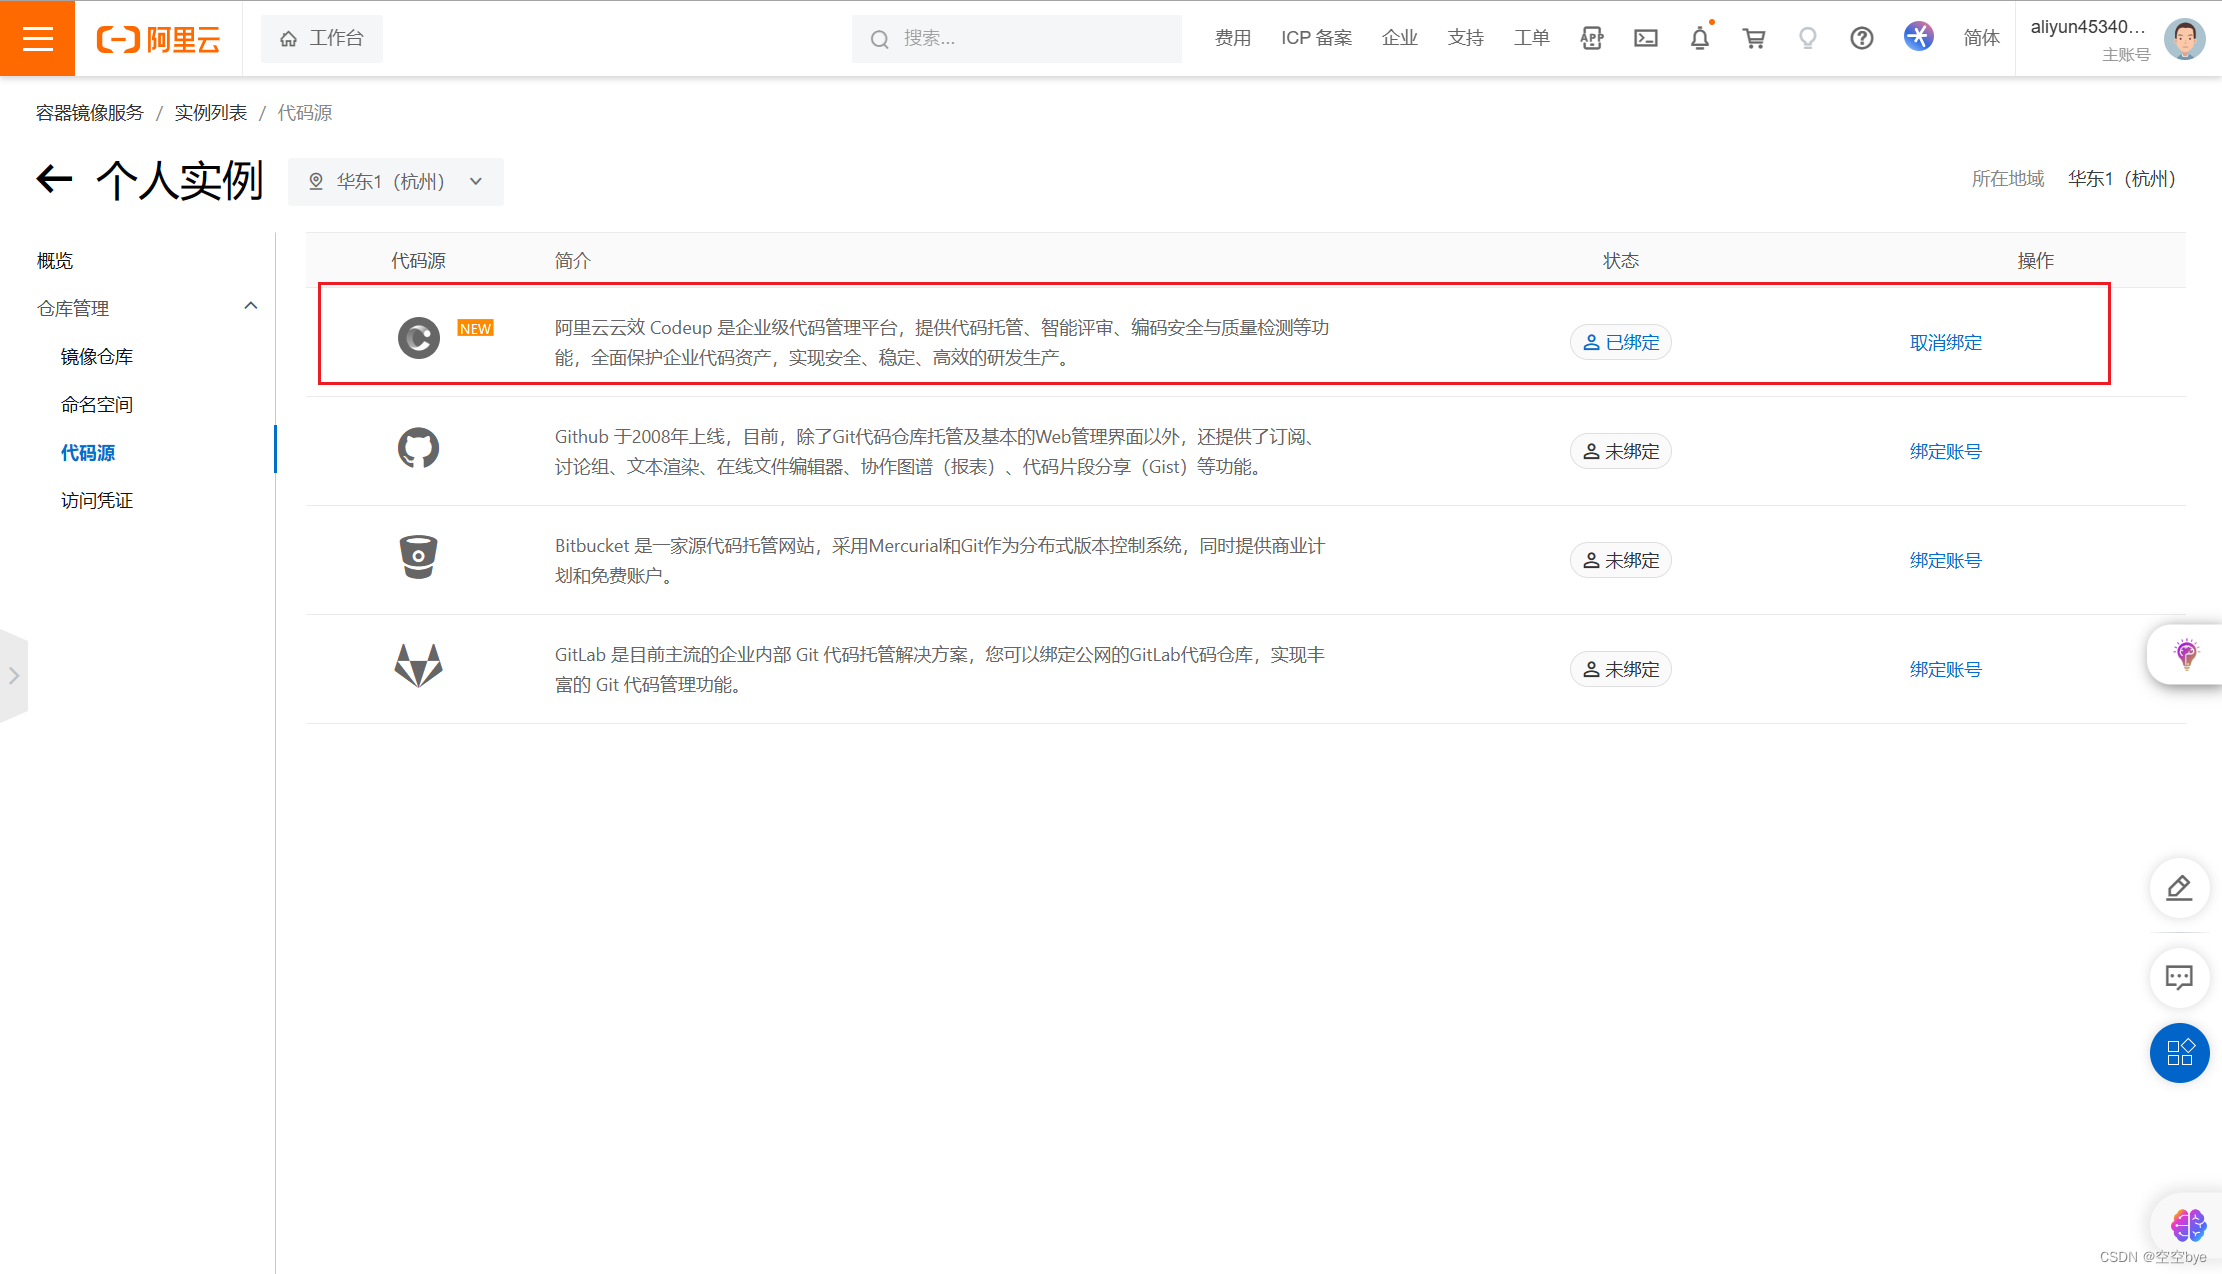Focus the 搜索 search field
The width and height of the screenshot is (2222, 1274).
point(1016,39)
